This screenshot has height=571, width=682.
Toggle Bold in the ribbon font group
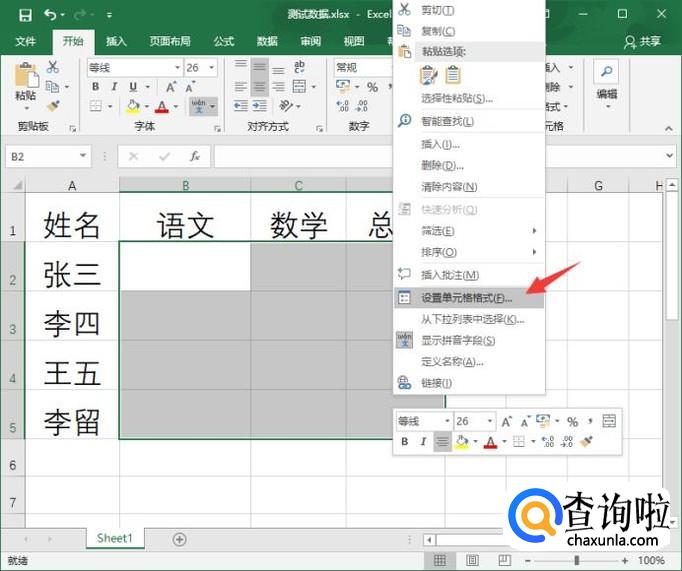click(96, 87)
